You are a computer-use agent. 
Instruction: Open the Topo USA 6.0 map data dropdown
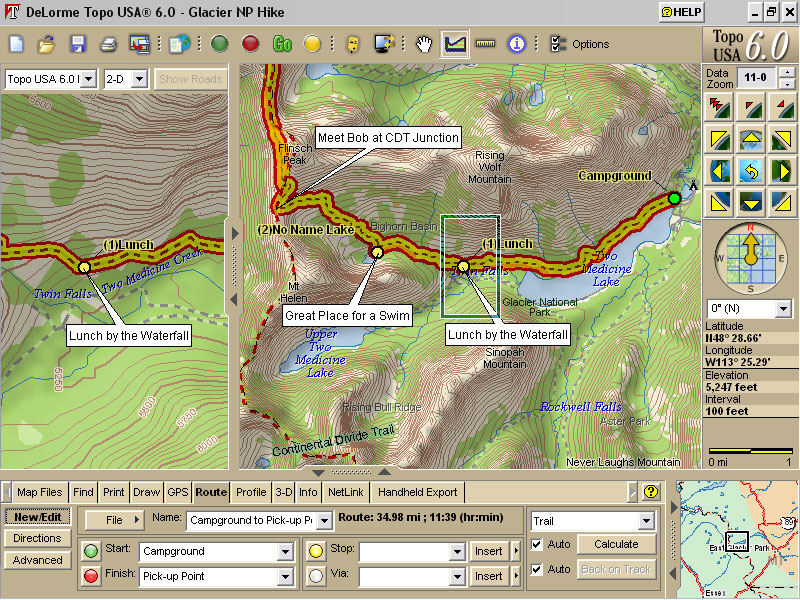(89, 80)
